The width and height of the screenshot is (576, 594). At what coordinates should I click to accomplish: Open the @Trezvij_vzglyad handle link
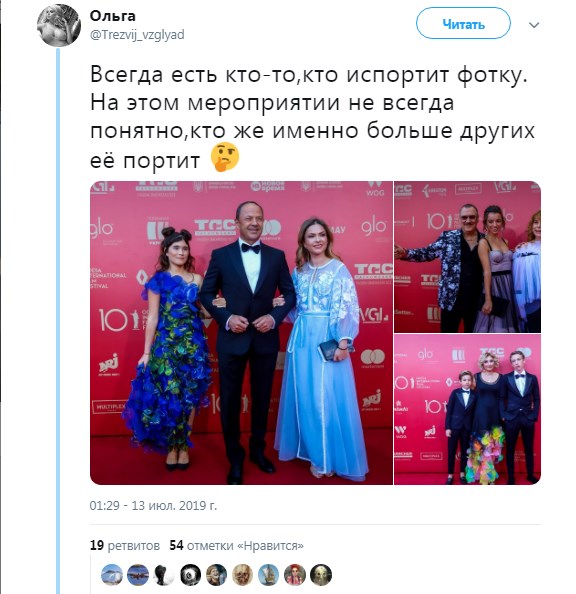click(x=137, y=35)
